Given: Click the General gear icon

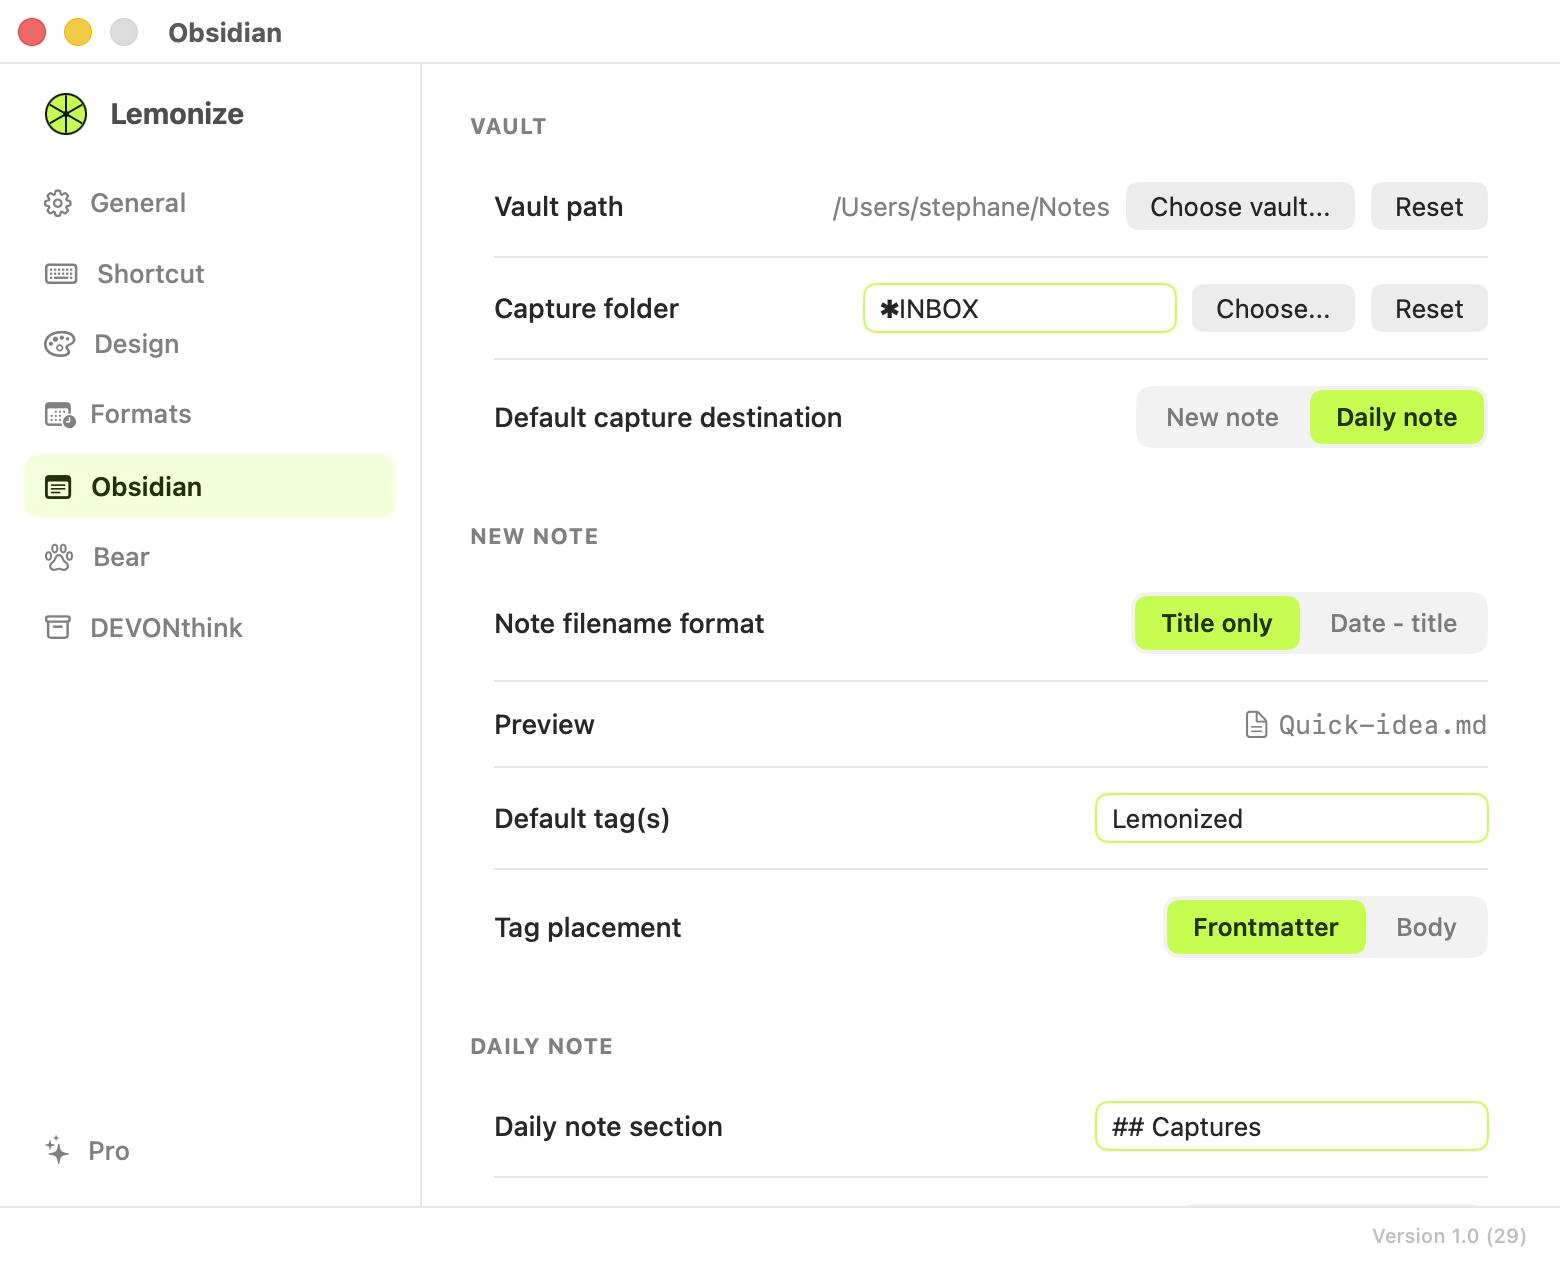Looking at the screenshot, I should [58, 203].
